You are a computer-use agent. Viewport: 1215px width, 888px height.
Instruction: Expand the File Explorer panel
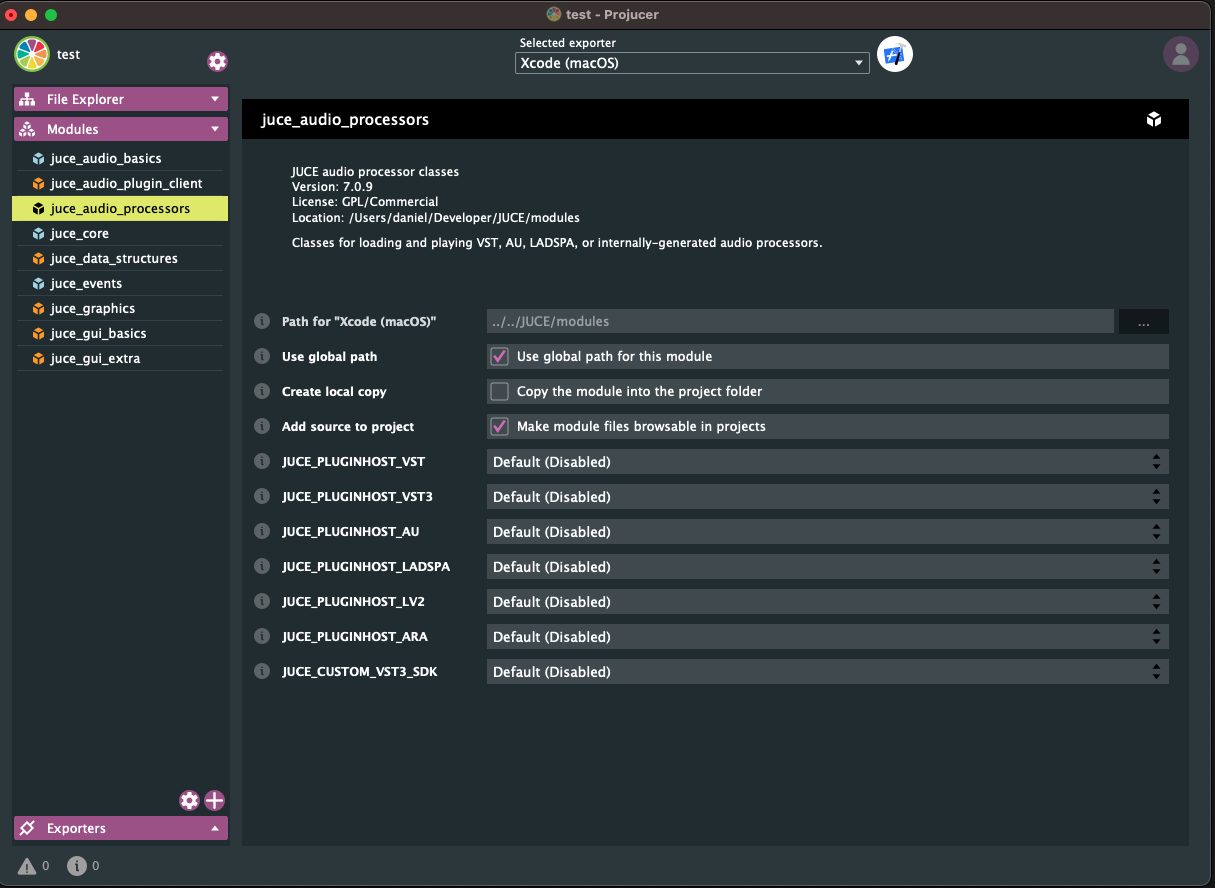(x=121, y=99)
